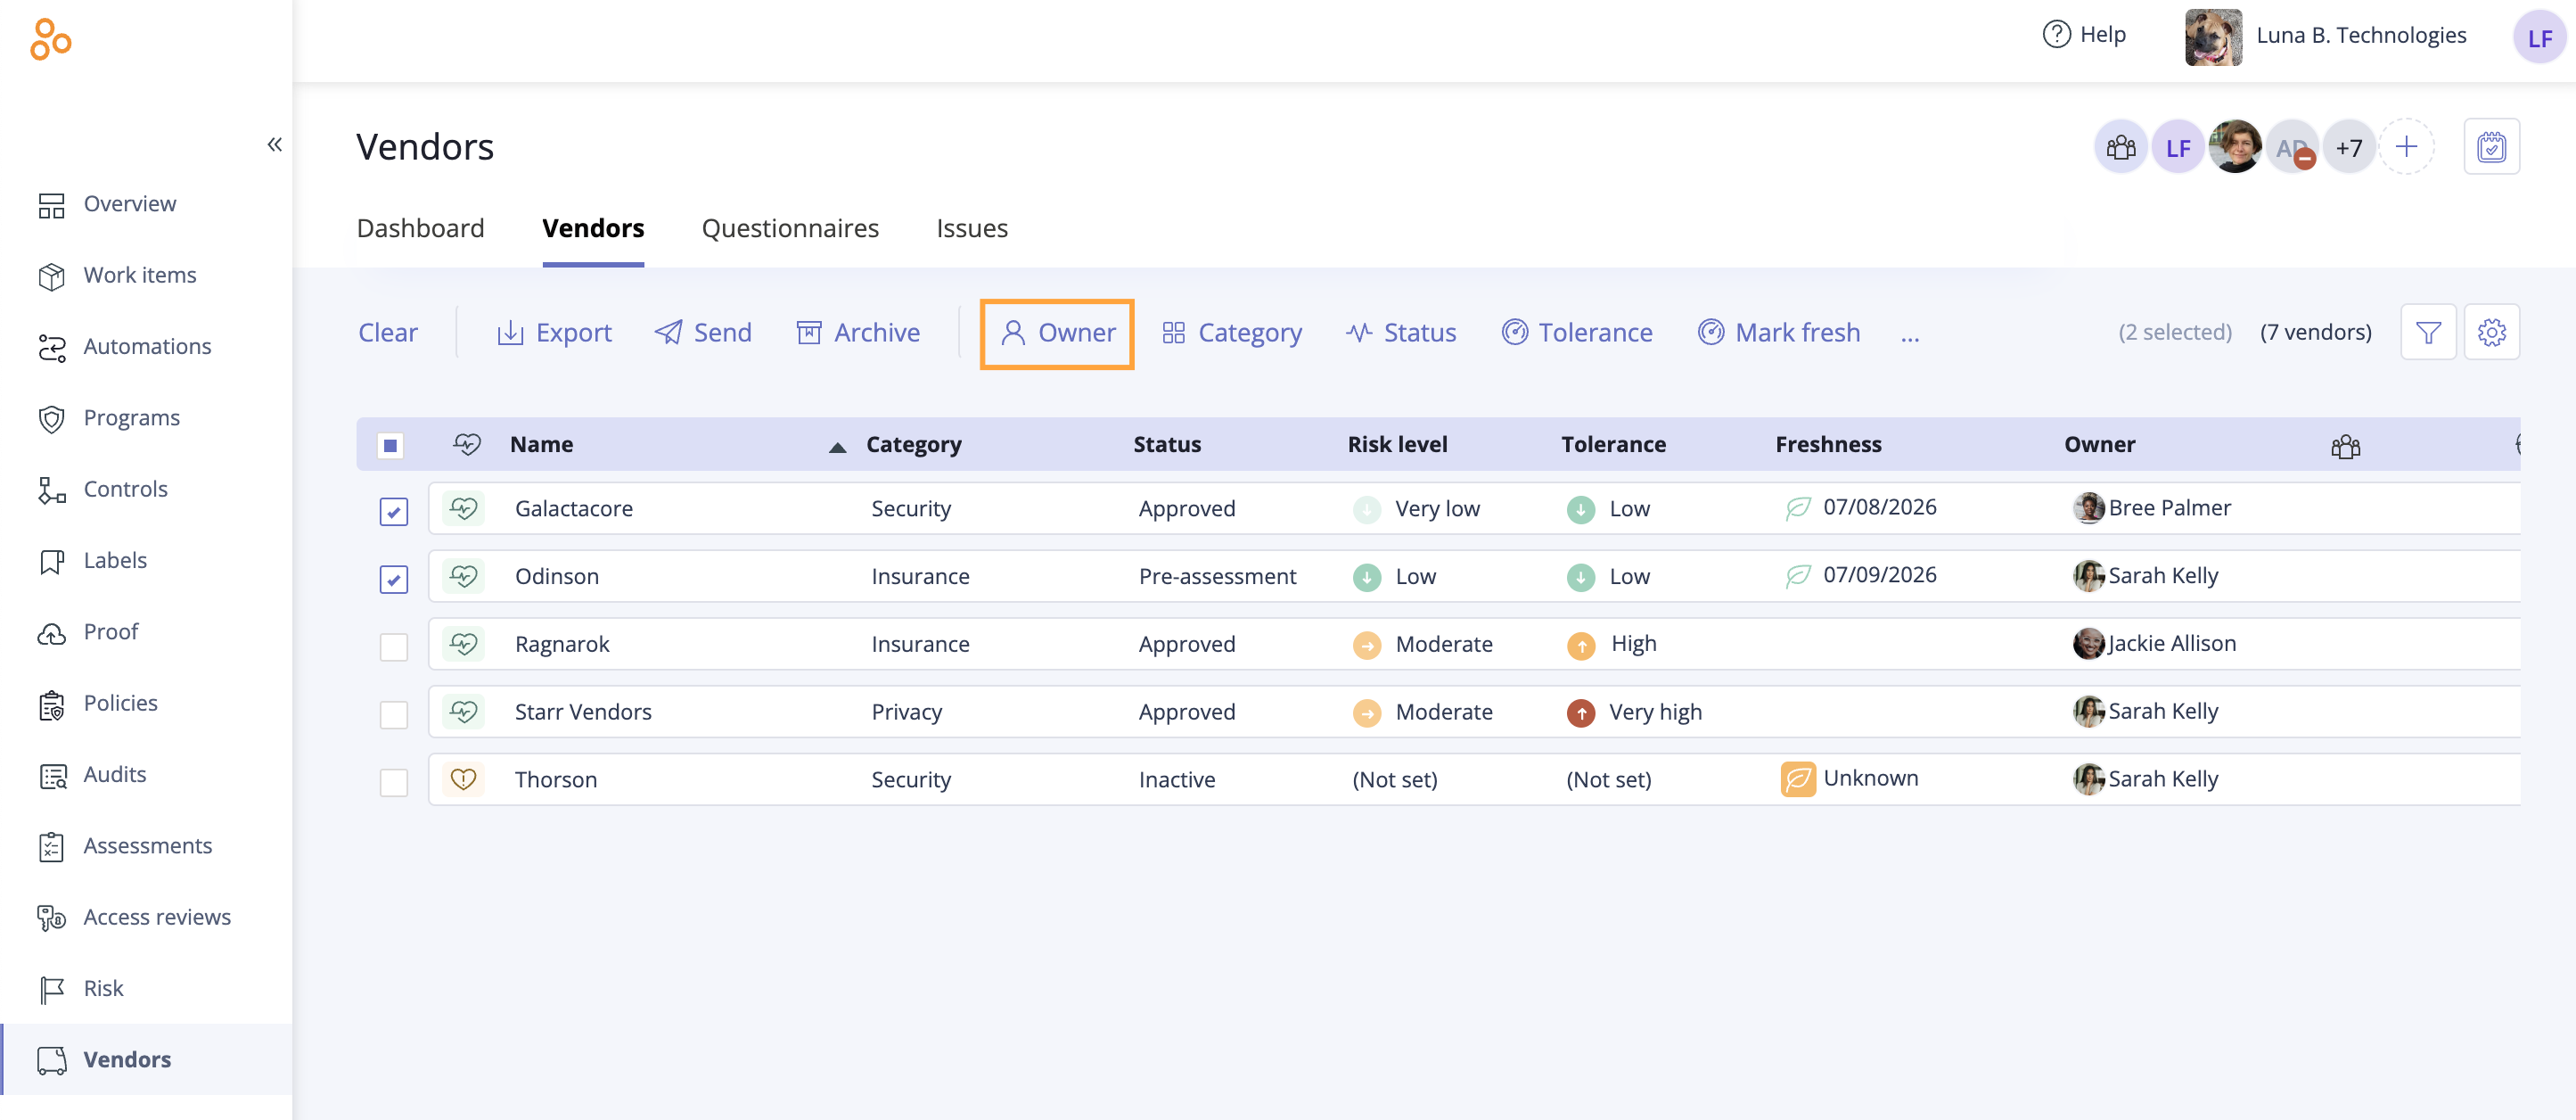The image size is (2576, 1120).
Task: Click Thorson's orange health heart icon
Action: 463,779
